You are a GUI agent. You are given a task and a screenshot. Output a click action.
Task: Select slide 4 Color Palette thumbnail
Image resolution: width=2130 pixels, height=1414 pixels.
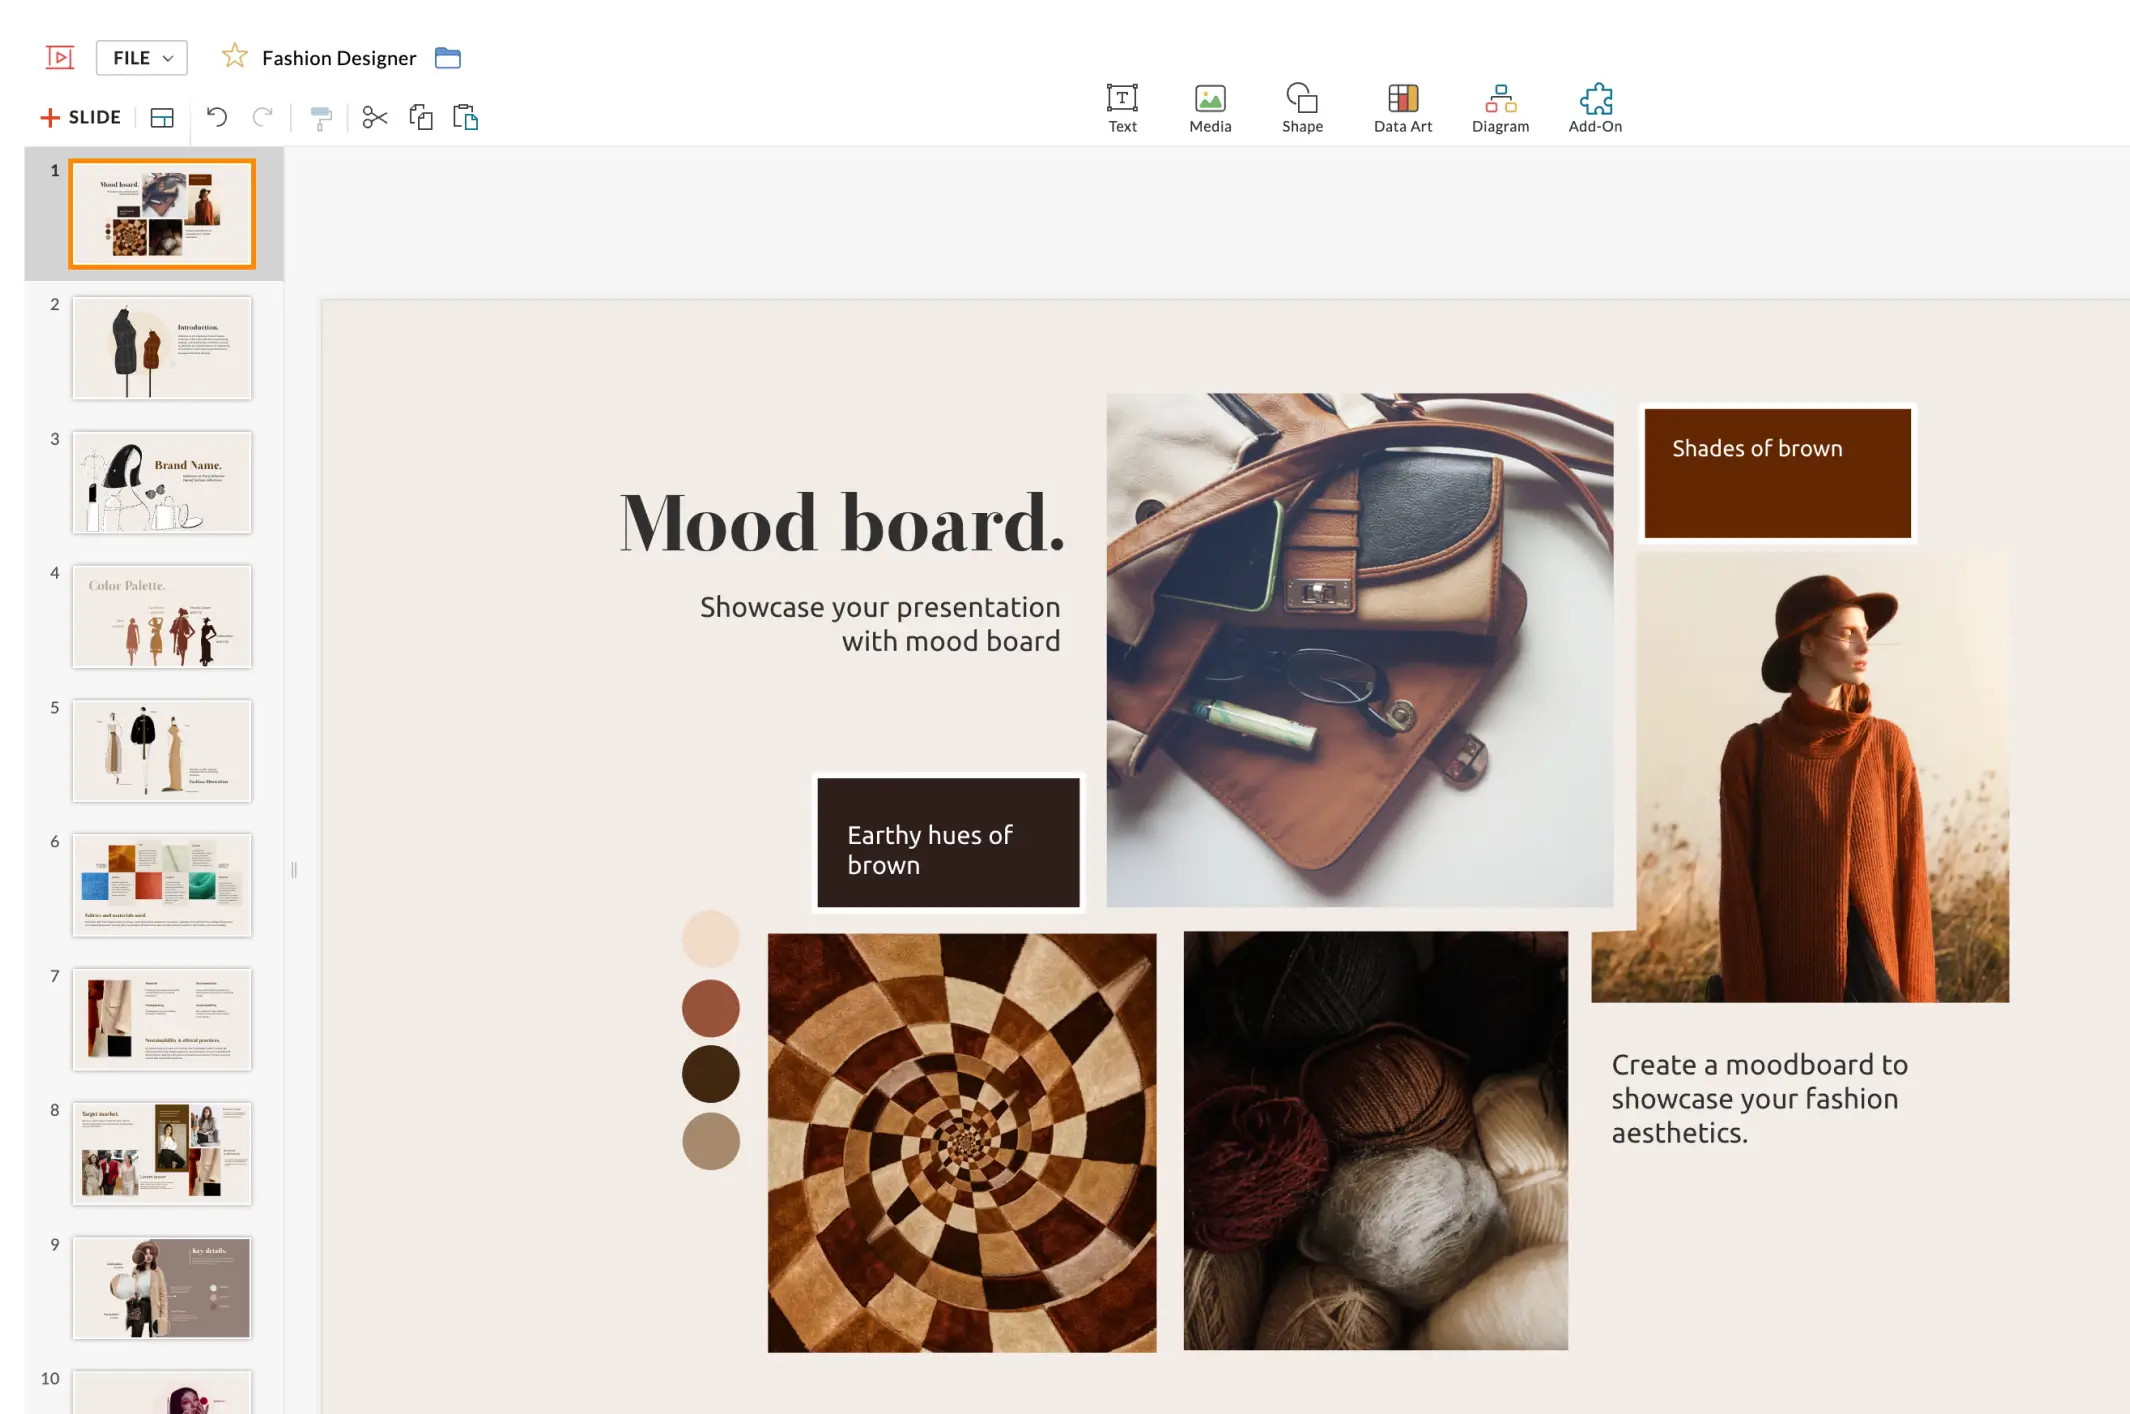(x=162, y=616)
